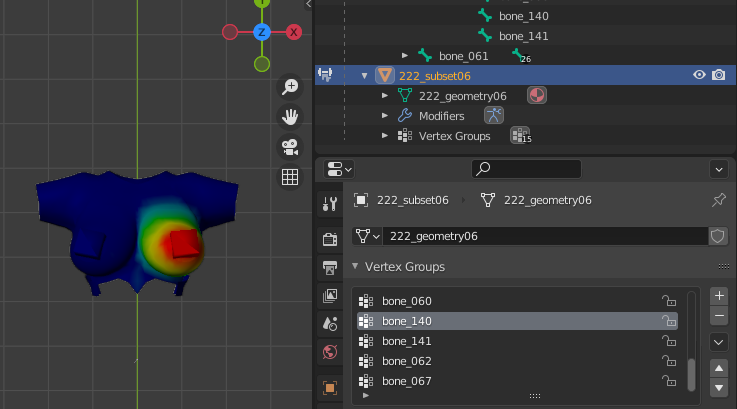
Task: Open the mesh data browse dropdown
Action: click(x=367, y=236)
